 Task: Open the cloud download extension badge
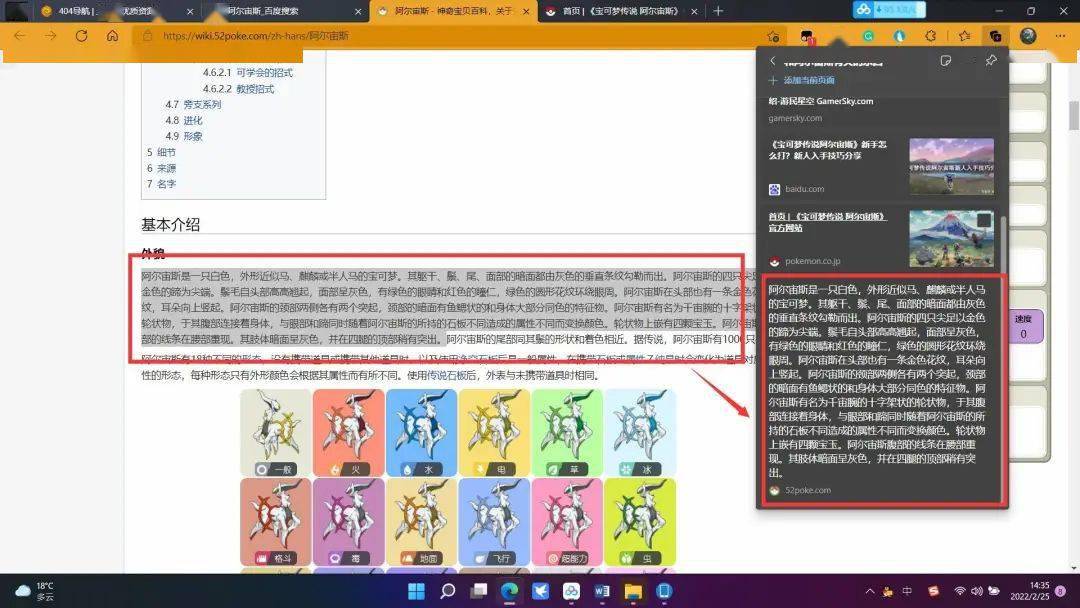click(x=889, y=10)
